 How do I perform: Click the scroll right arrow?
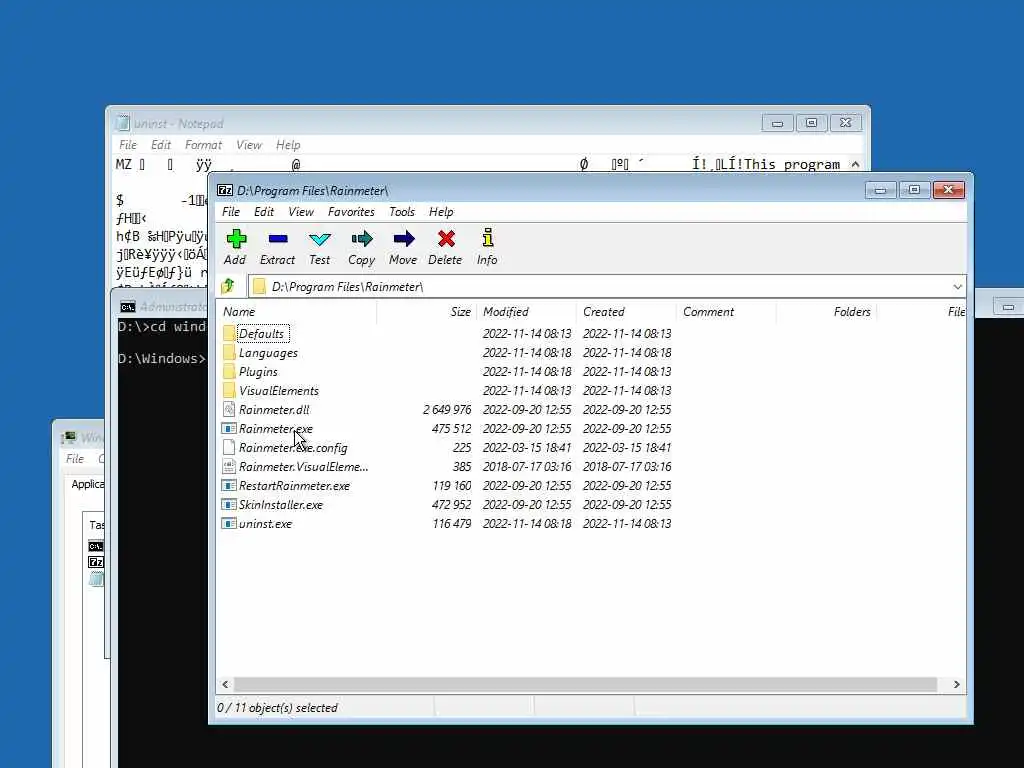(x=956, y=684)
